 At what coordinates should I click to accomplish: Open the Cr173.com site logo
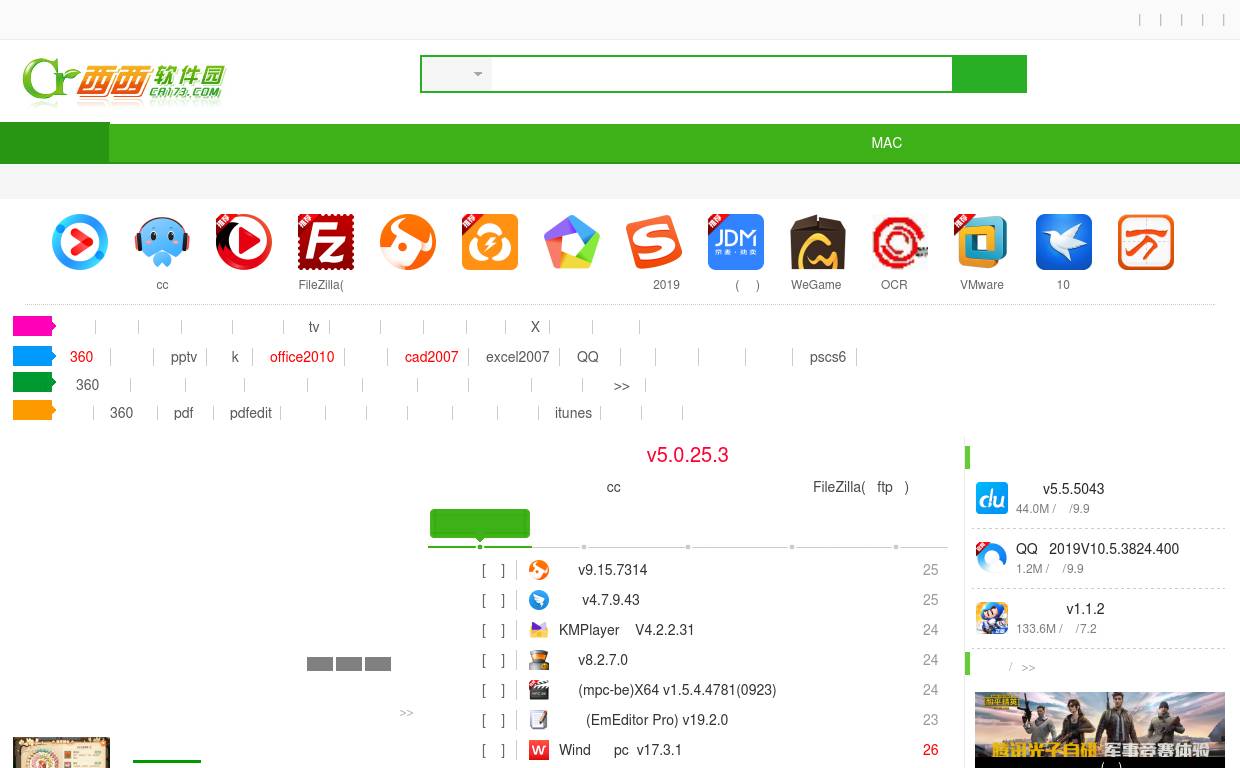point(124,82)
